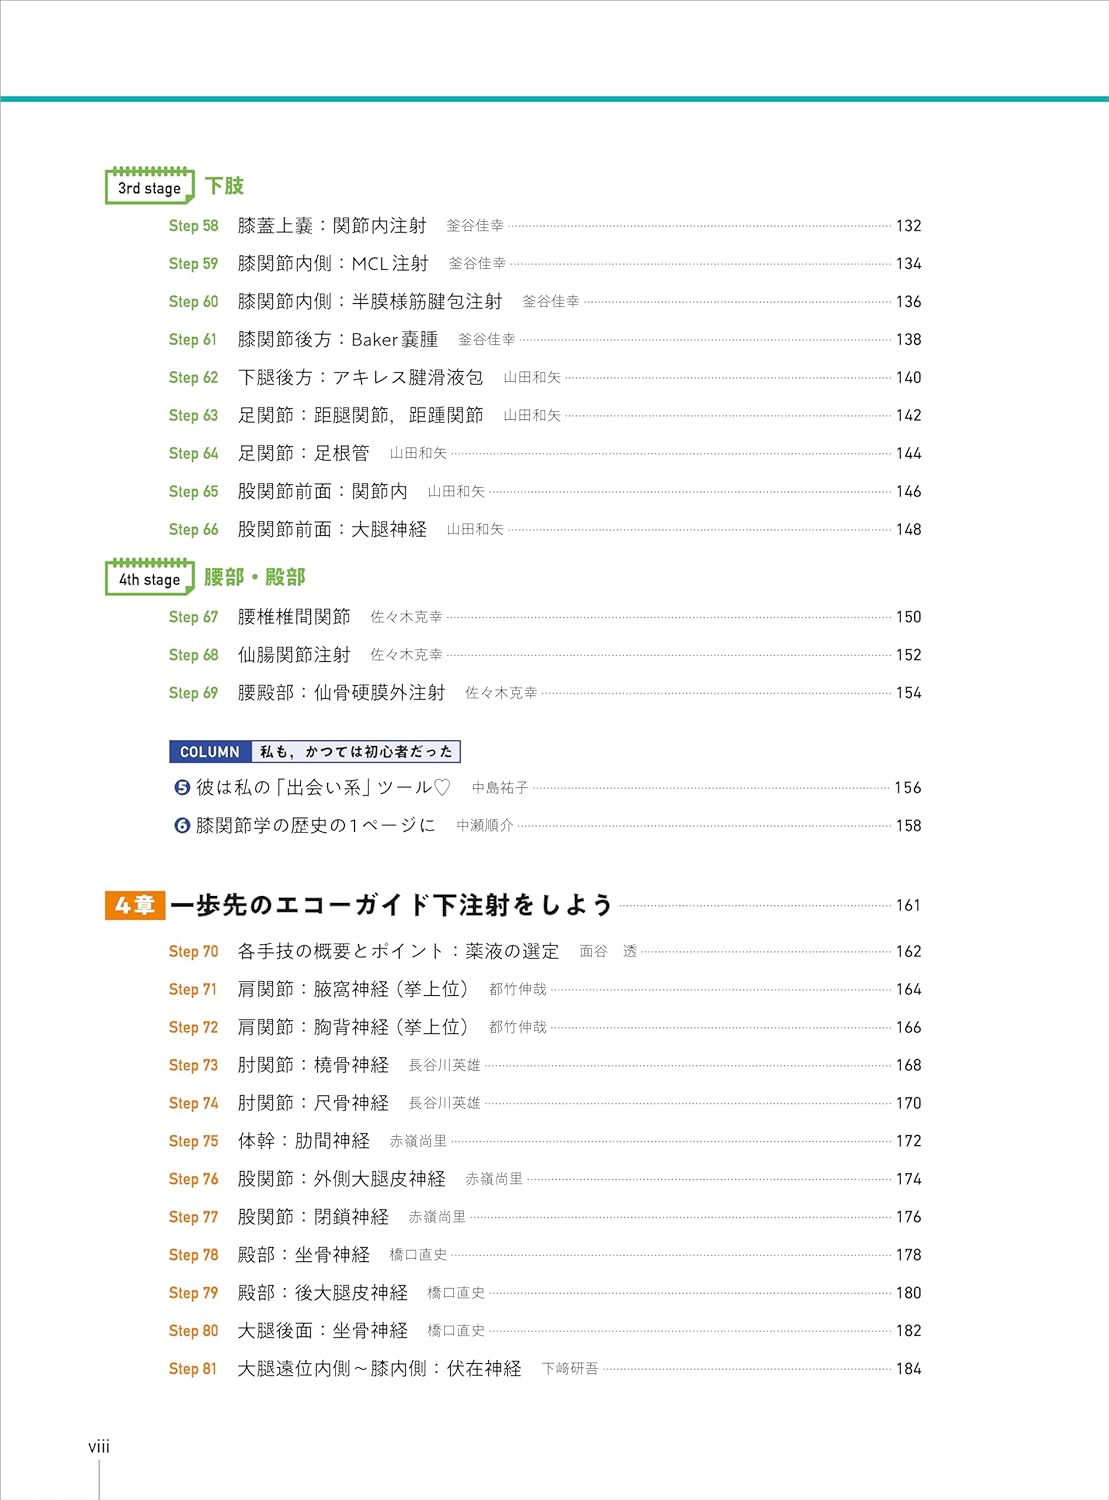
Task: Click the circled number 6 bullet
Action: pos(182,826)
